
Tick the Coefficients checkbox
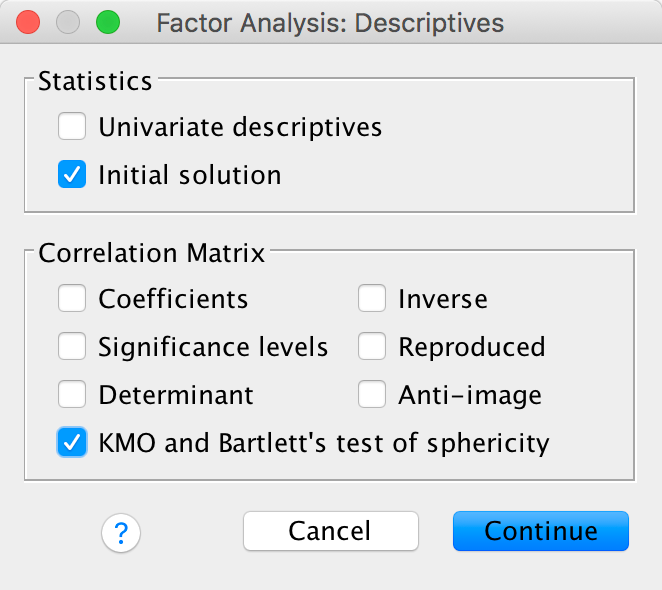coord(72,298)
